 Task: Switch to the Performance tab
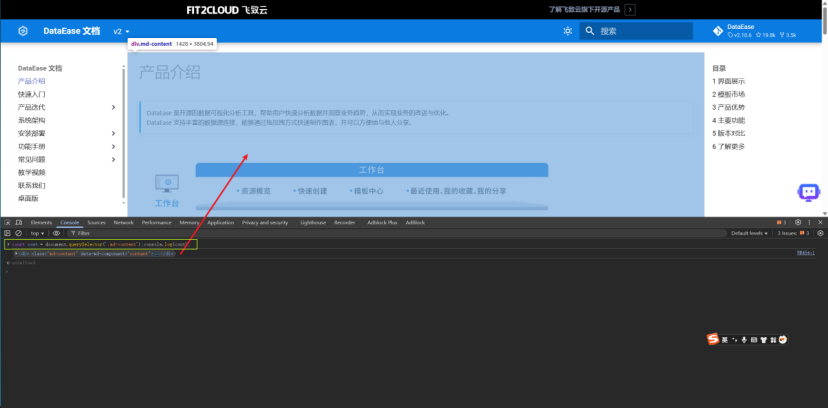click(x=156, y=223)
